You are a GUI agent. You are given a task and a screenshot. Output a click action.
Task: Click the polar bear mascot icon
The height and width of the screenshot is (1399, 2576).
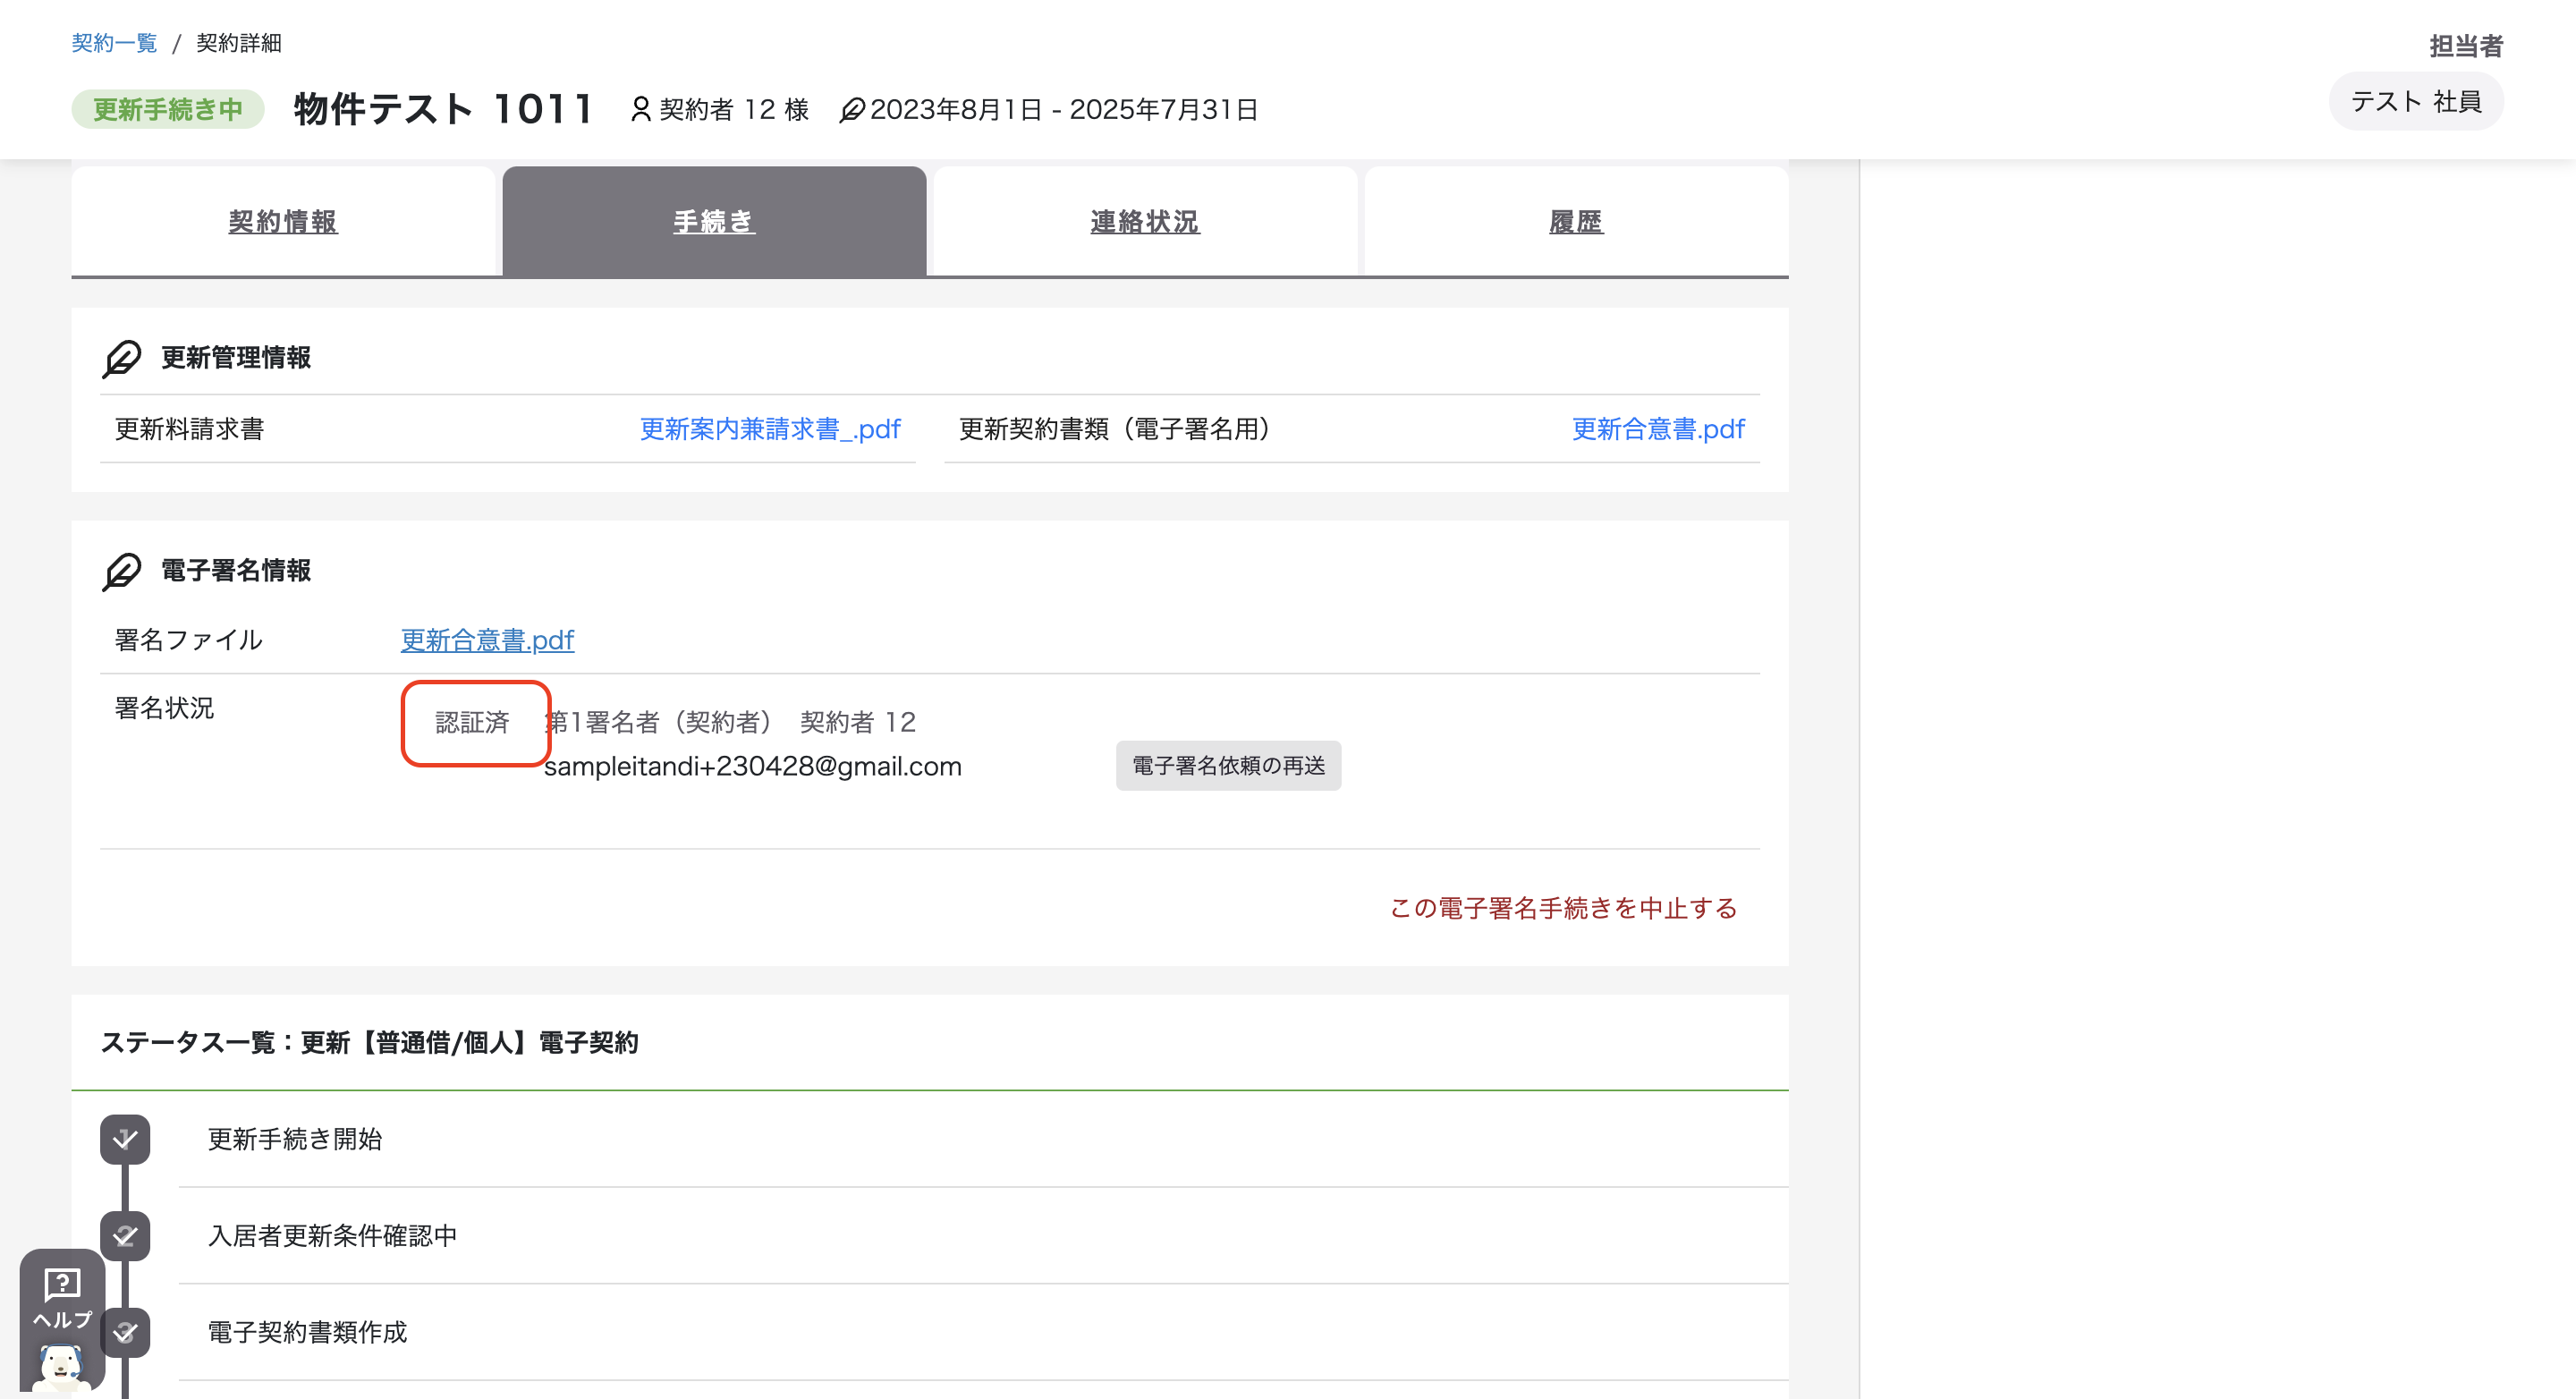pyautogui.click(x=61, y=1367)
